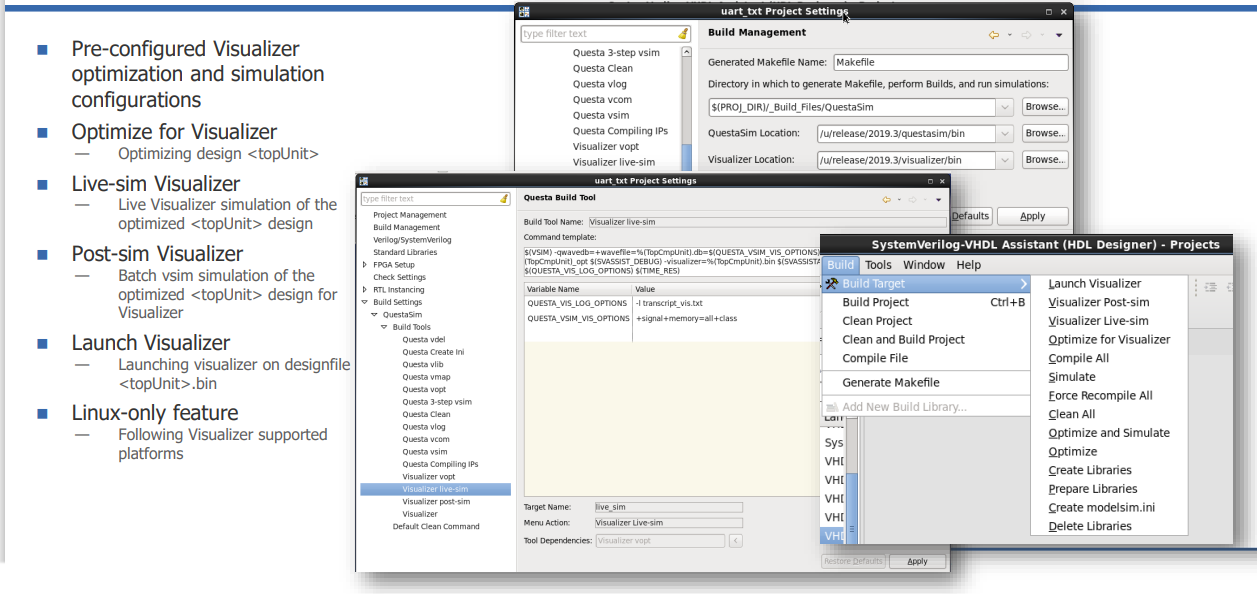Click the Menu Action field in the Questa Build Tool window
This screenshot has height=594, width=1257.
pyautogui.click(x=668, y=523)
